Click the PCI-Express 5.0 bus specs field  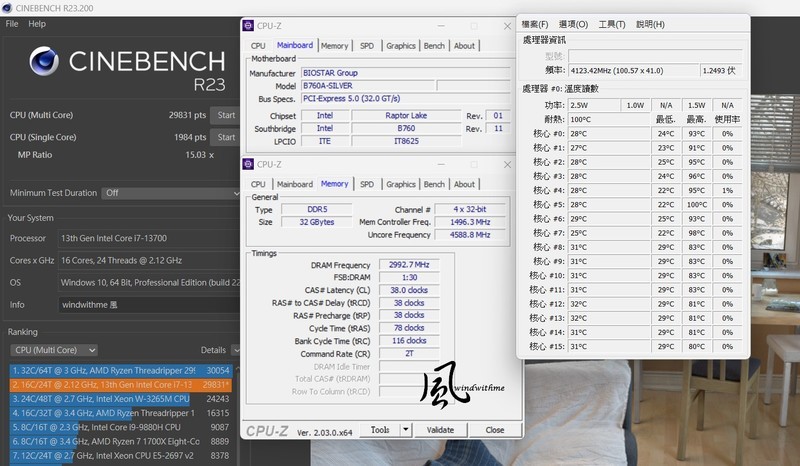tap(406, 99)
